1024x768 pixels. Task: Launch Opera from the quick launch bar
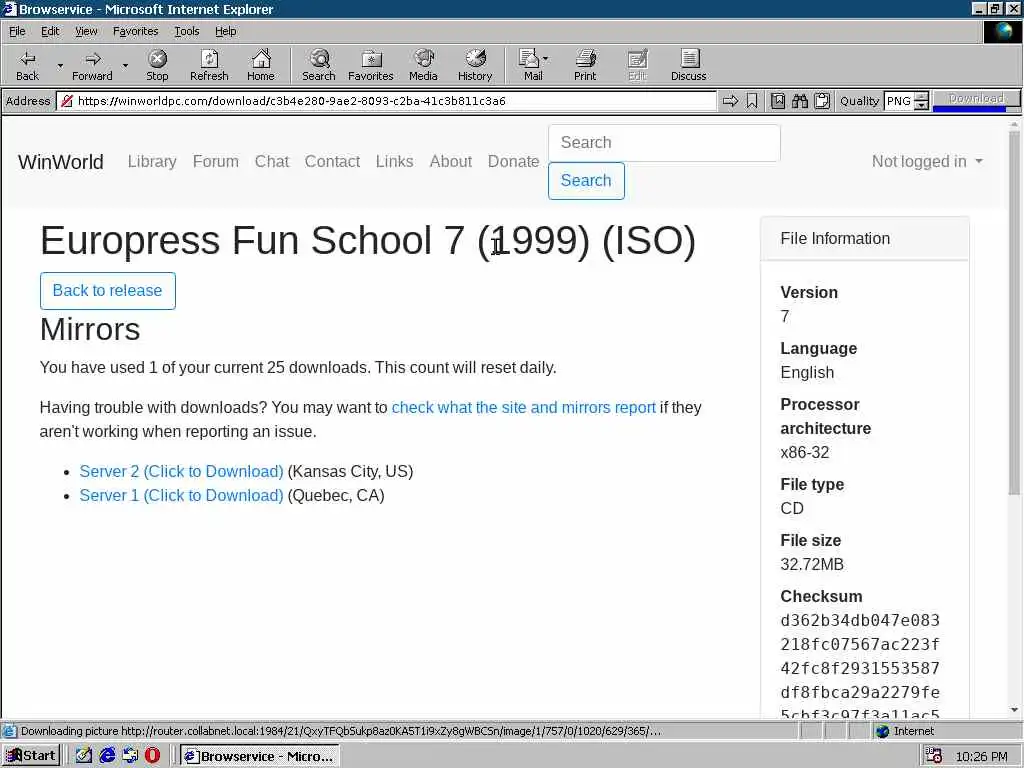point(152,756)
